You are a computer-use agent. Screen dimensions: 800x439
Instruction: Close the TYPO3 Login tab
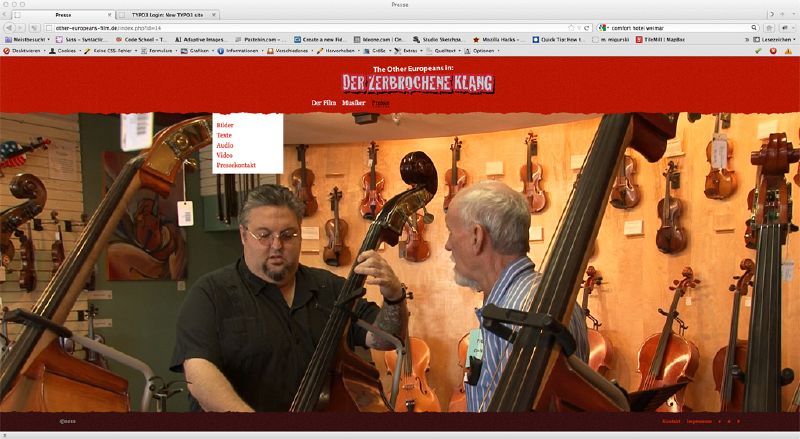tap(214, 15)
